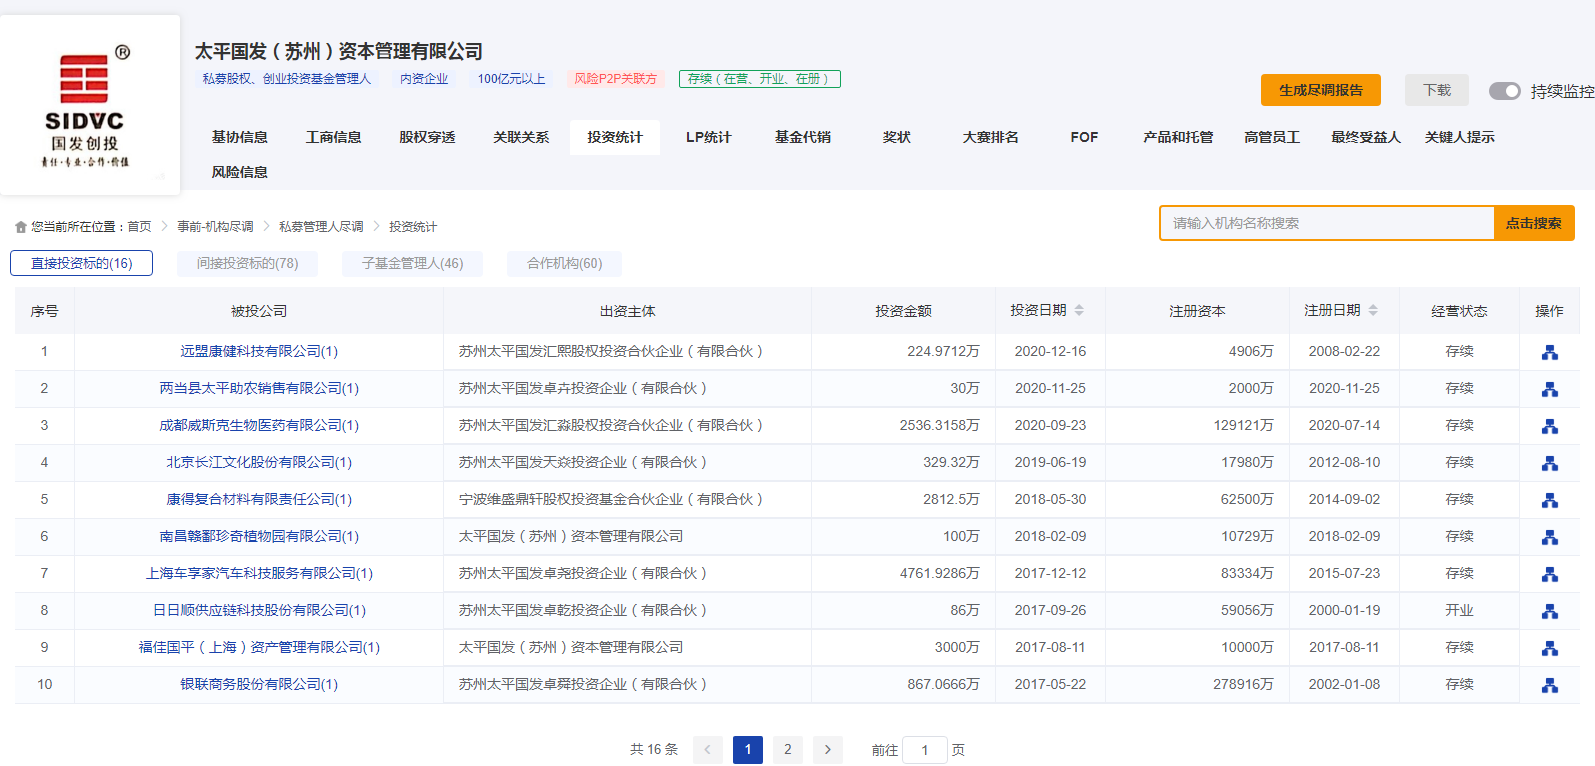The image size is (1595, 766).
Task: Click the structure icon for 远盟康健科技有限公司 row
Action: [1549, 352]
